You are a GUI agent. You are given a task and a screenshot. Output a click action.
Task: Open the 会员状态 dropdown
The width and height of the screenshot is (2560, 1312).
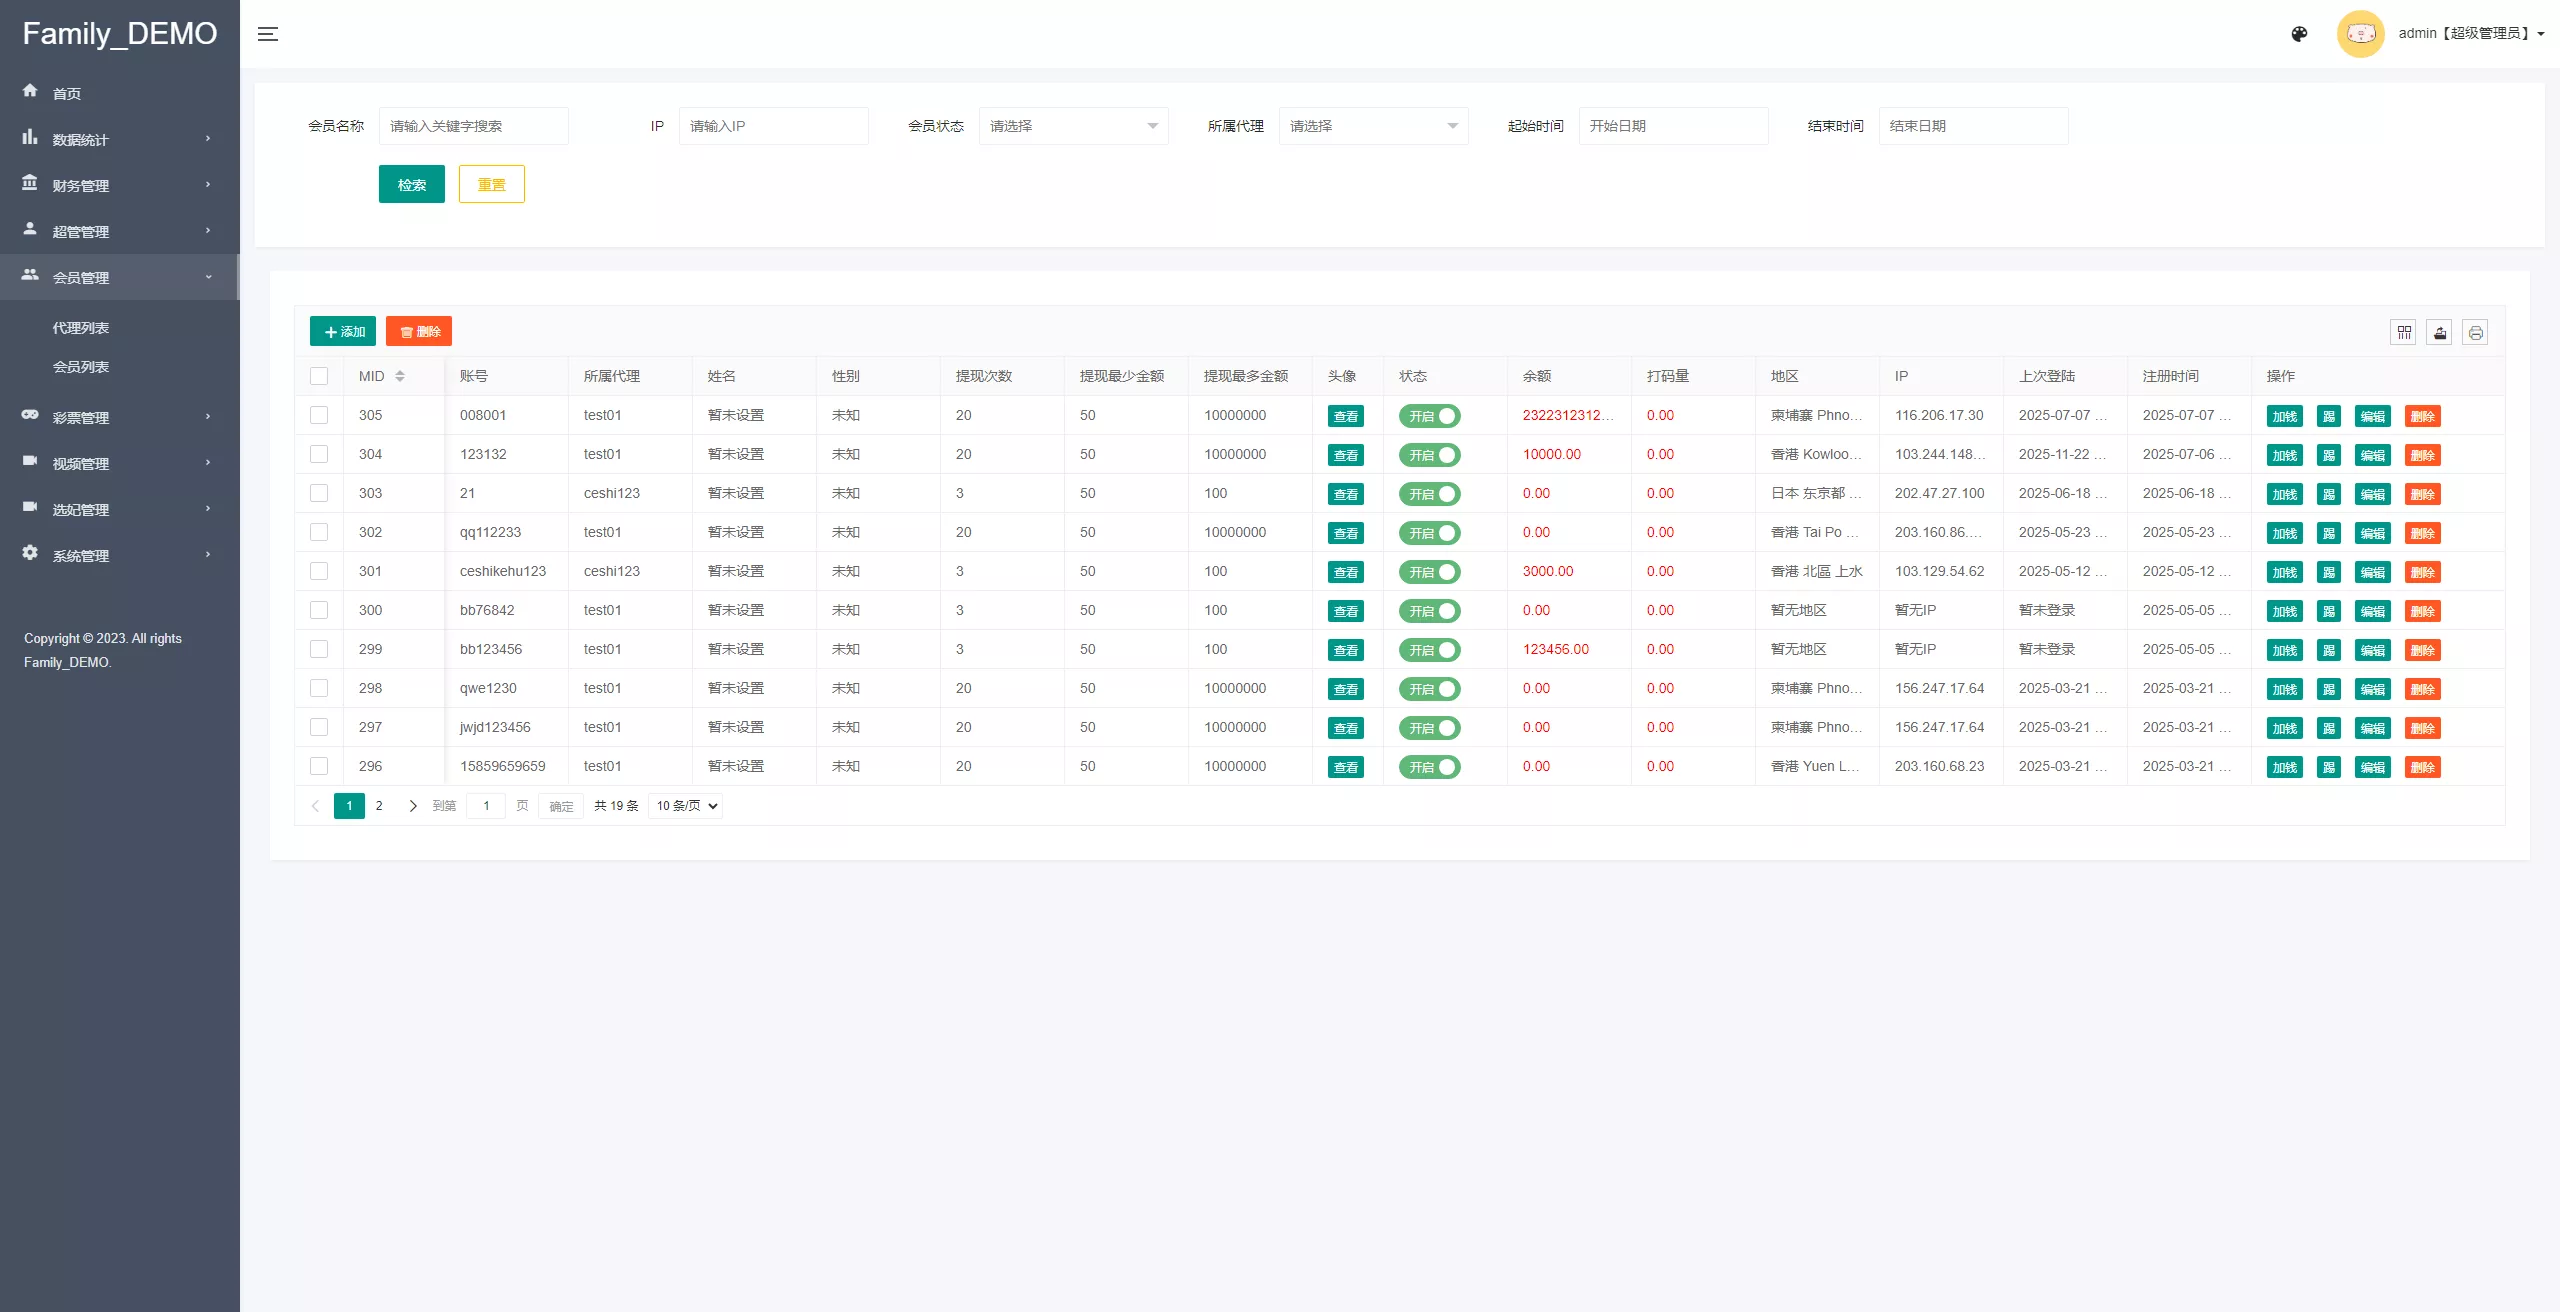(1073, 126)
